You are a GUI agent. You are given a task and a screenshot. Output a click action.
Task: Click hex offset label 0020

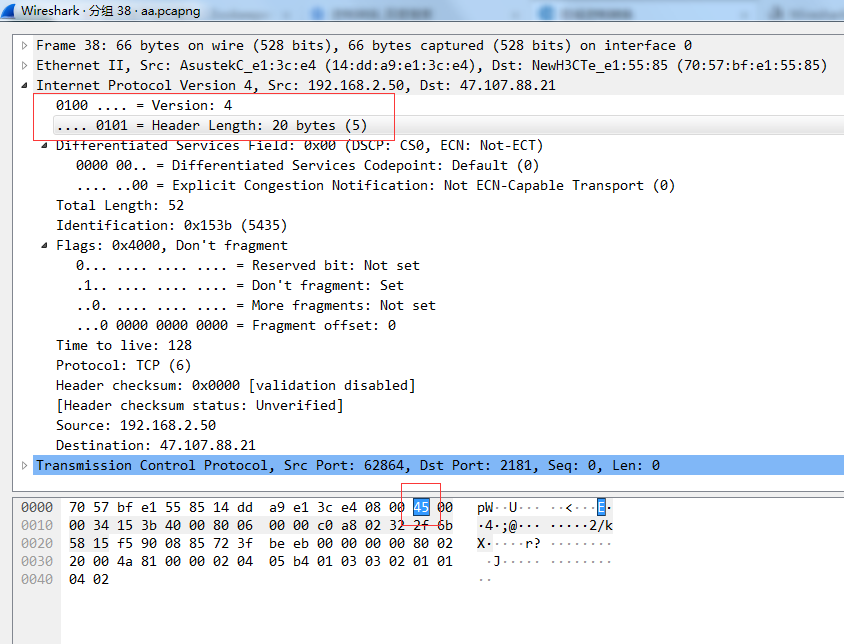(37, 543)
